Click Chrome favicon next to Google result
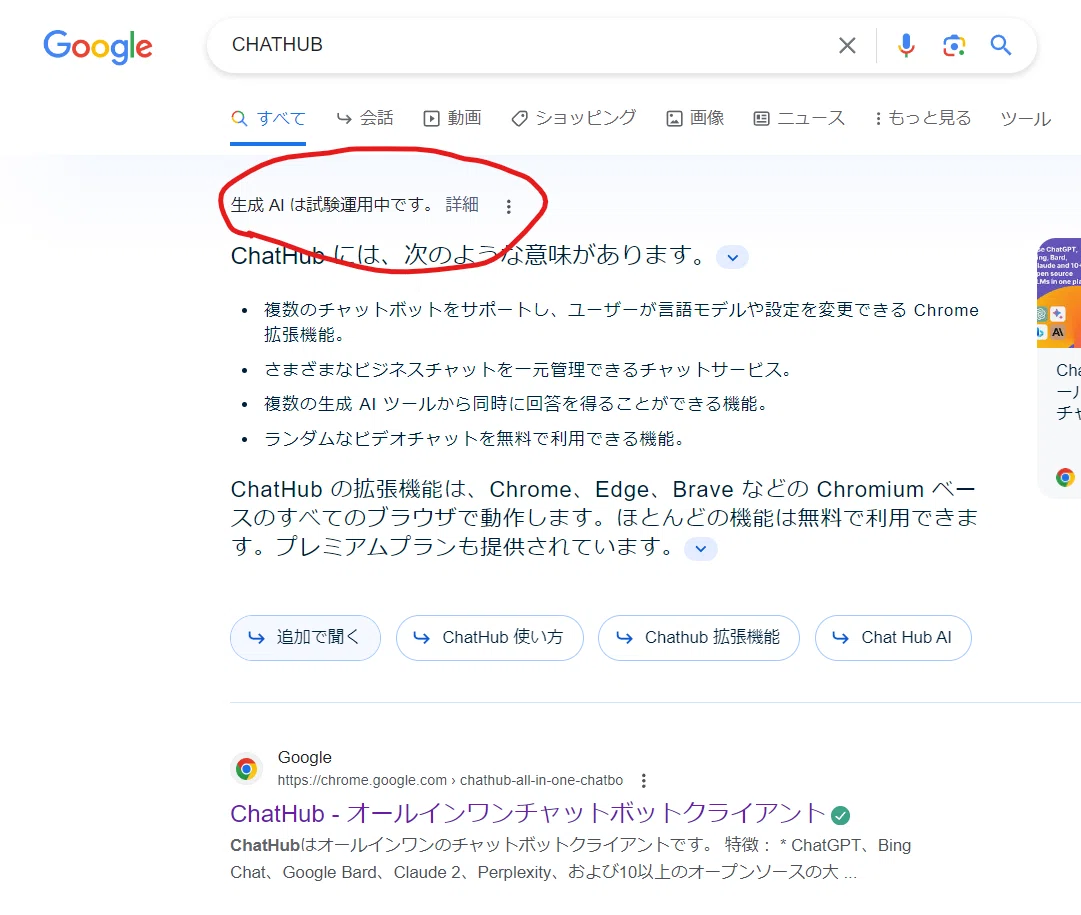This screenshot has height=915, width=1081. [x=246, y=768]
